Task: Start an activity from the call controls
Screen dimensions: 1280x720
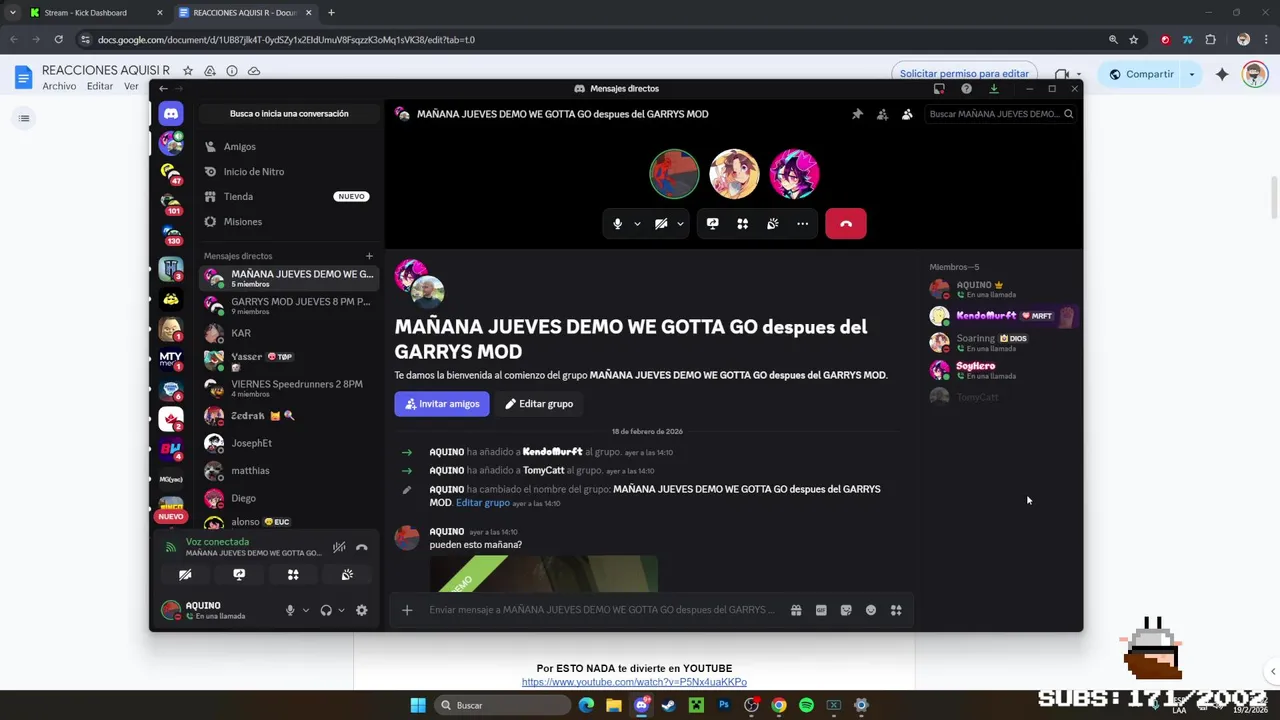Action: (x=742, y=224)
